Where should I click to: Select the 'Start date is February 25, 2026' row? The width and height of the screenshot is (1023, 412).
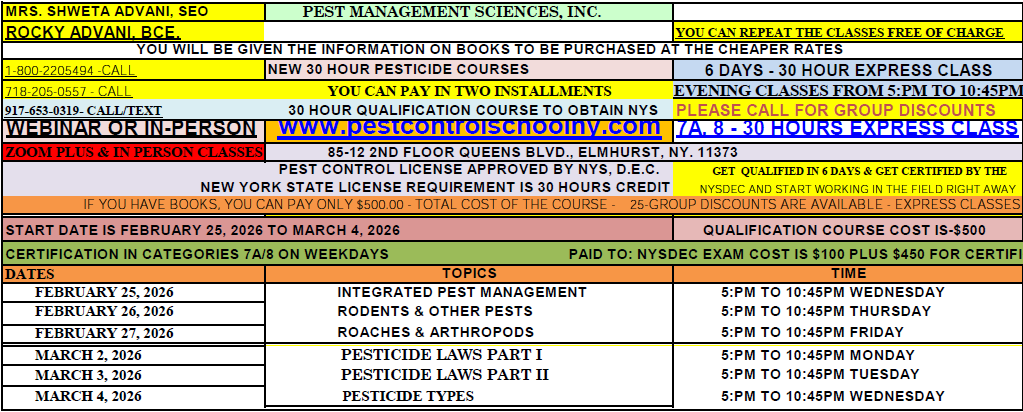click(x=338, y=230)
